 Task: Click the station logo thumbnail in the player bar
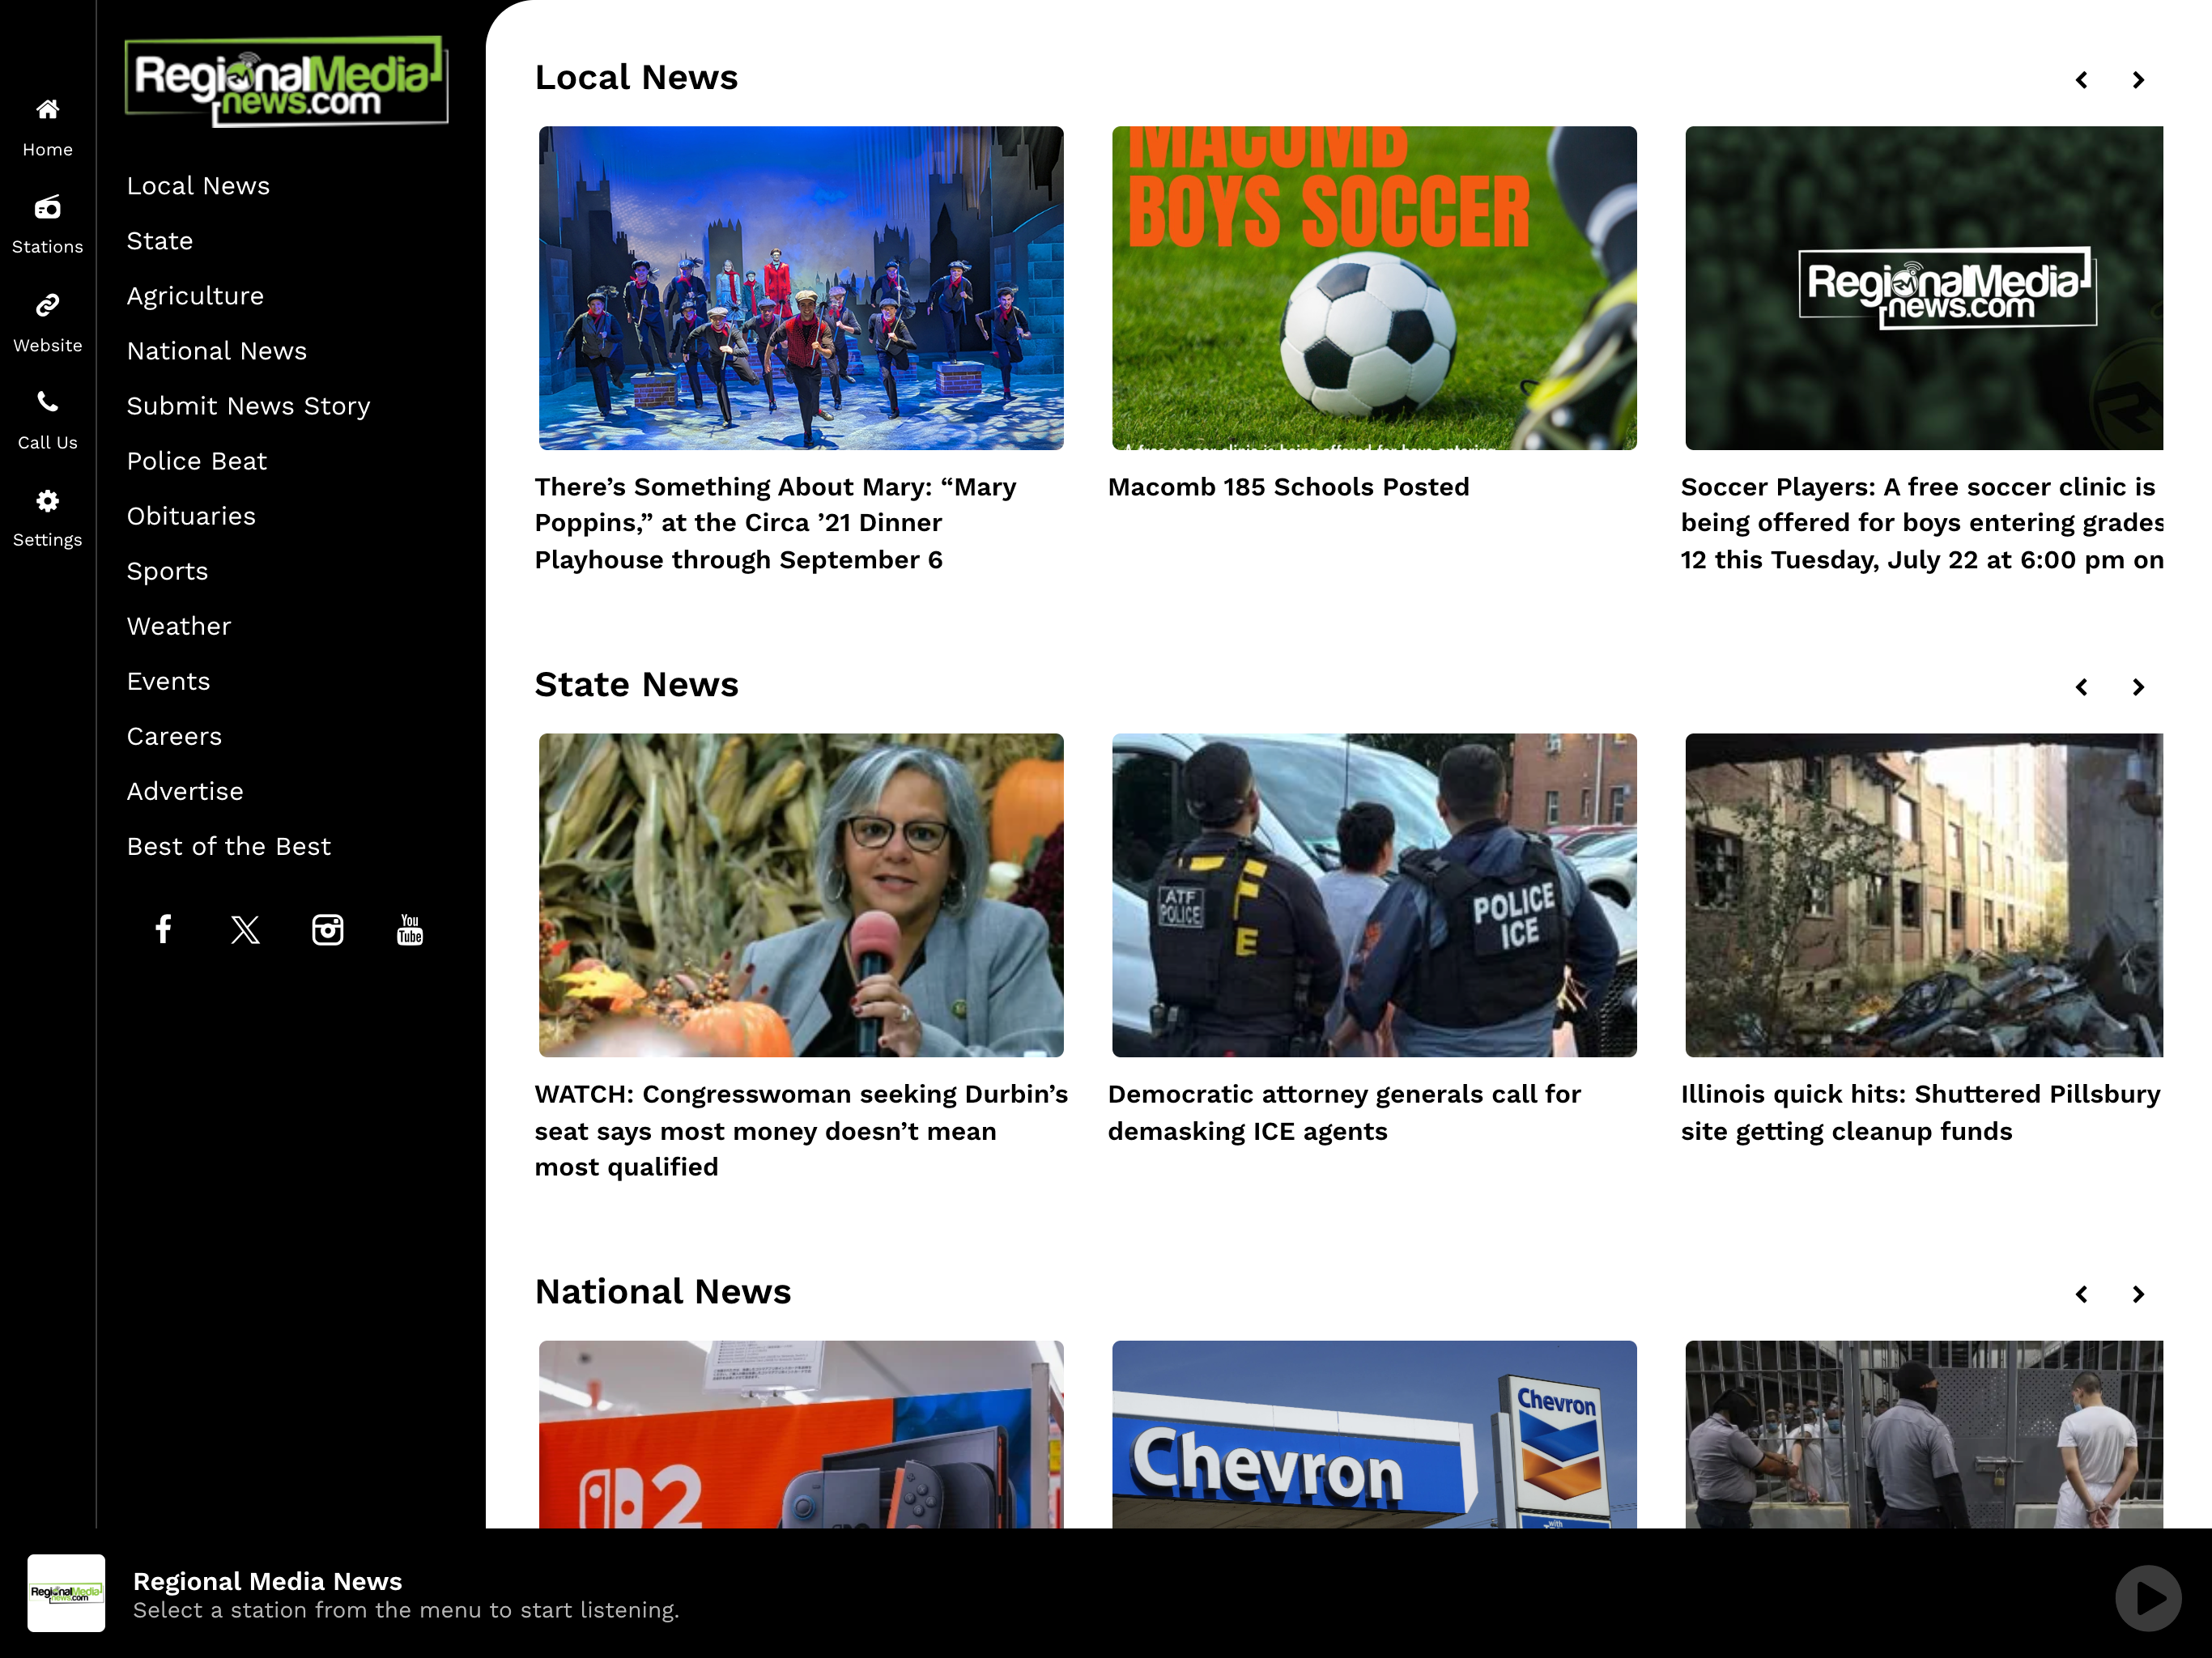click(66, 1592)
